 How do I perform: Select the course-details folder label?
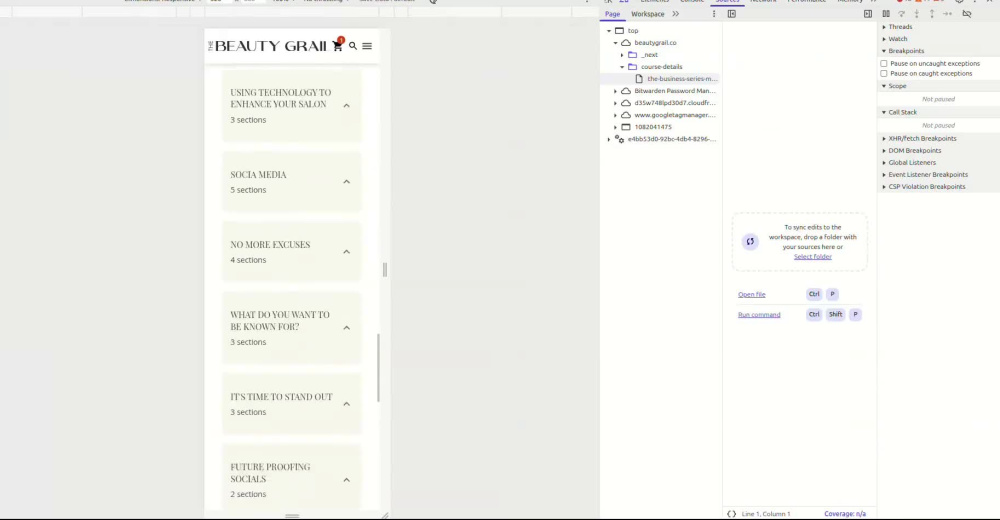coord(661,66)
